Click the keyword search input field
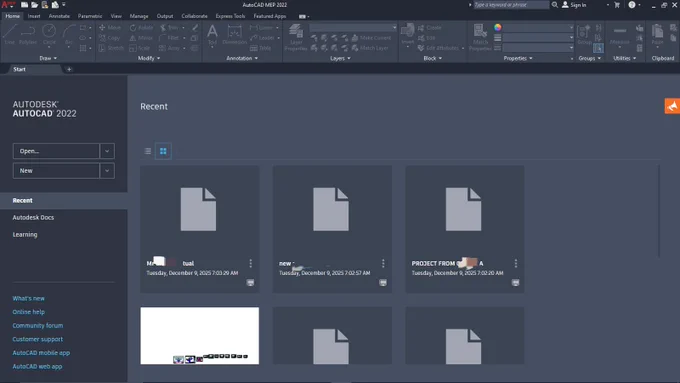The width and height of the screenshot is (680, 383). click(x=511, y=5)
